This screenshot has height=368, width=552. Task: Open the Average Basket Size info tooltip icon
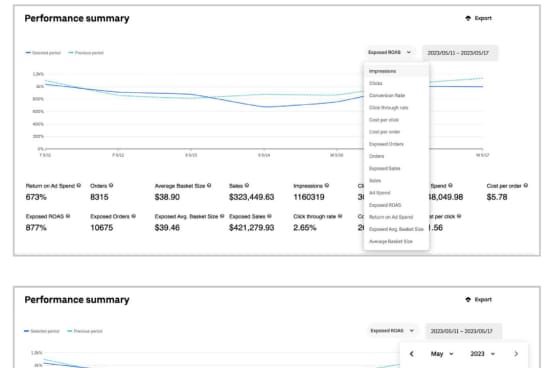click(209, 185)
